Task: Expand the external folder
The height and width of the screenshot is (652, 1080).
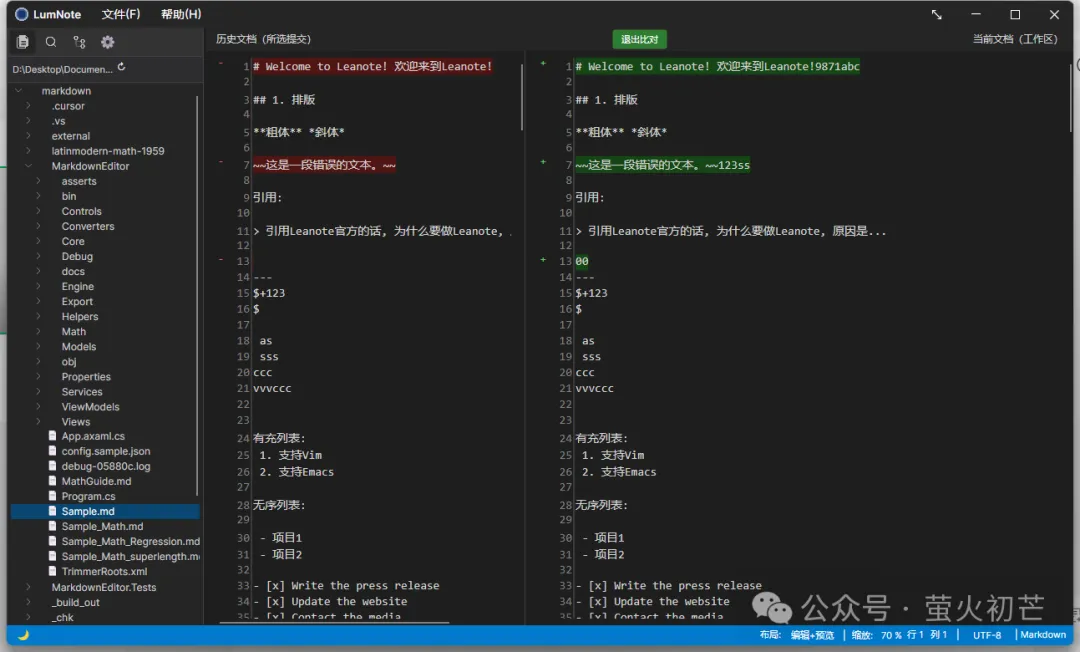Action: click(28, 136)
